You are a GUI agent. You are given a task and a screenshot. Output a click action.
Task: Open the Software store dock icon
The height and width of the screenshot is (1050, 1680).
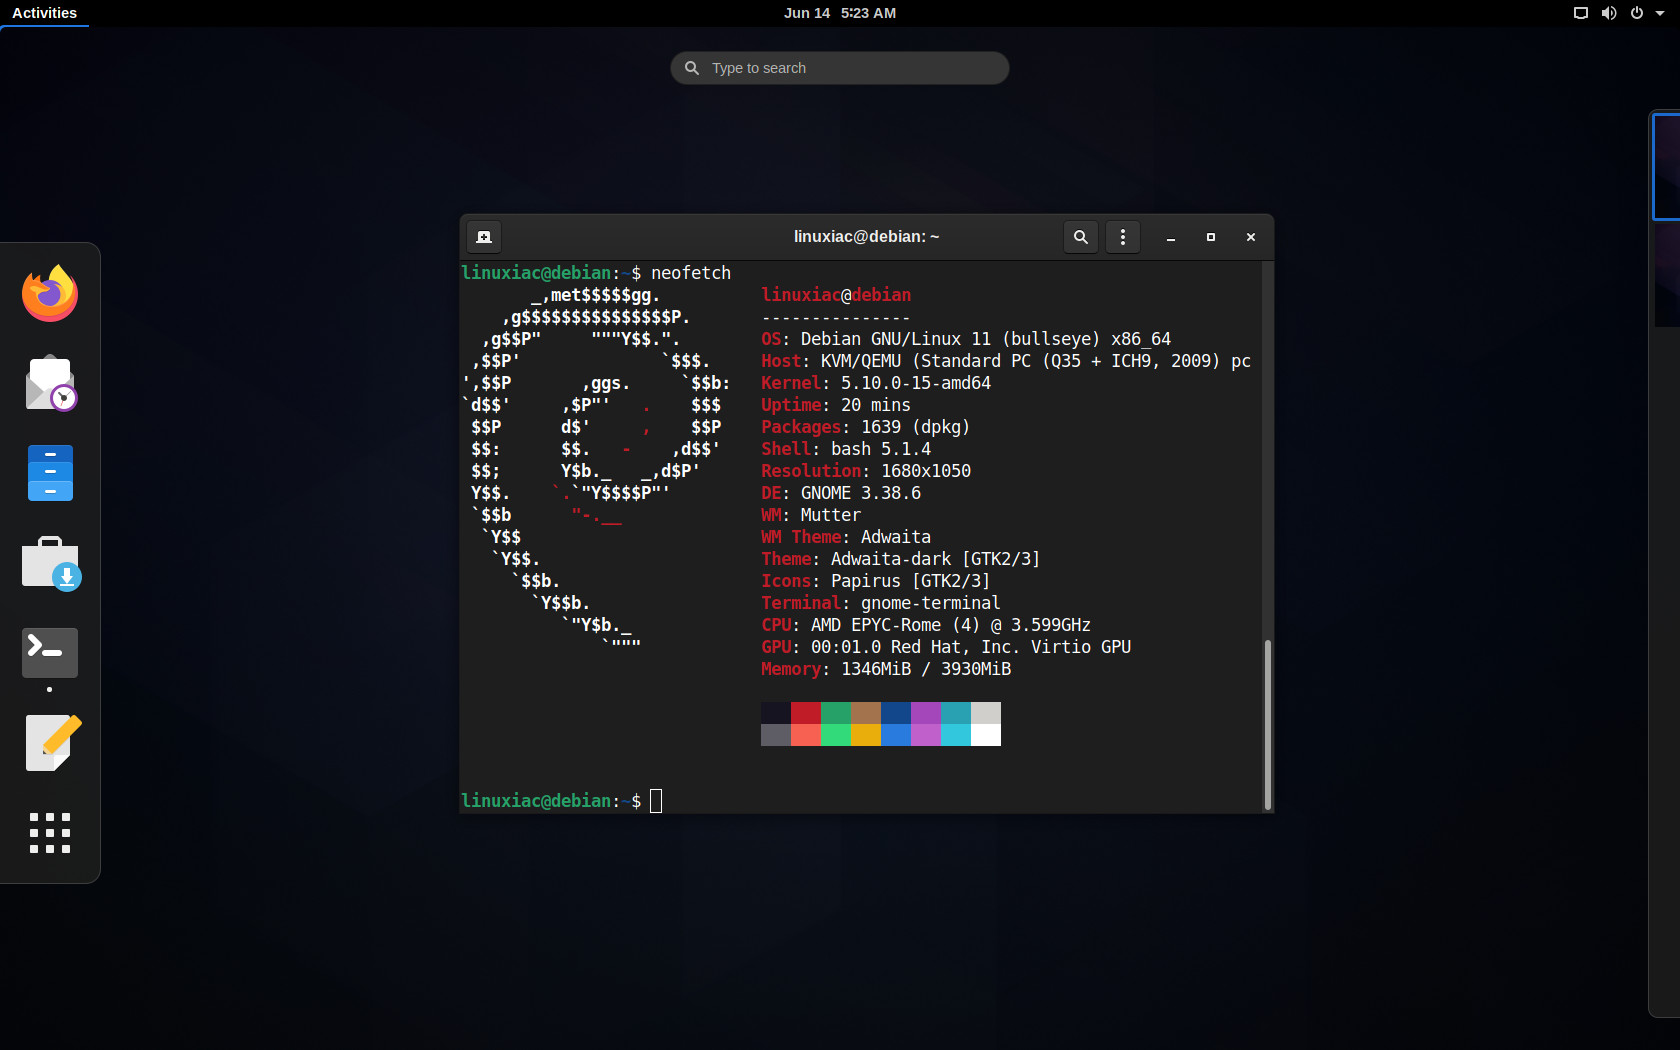(x=50, y=563)
